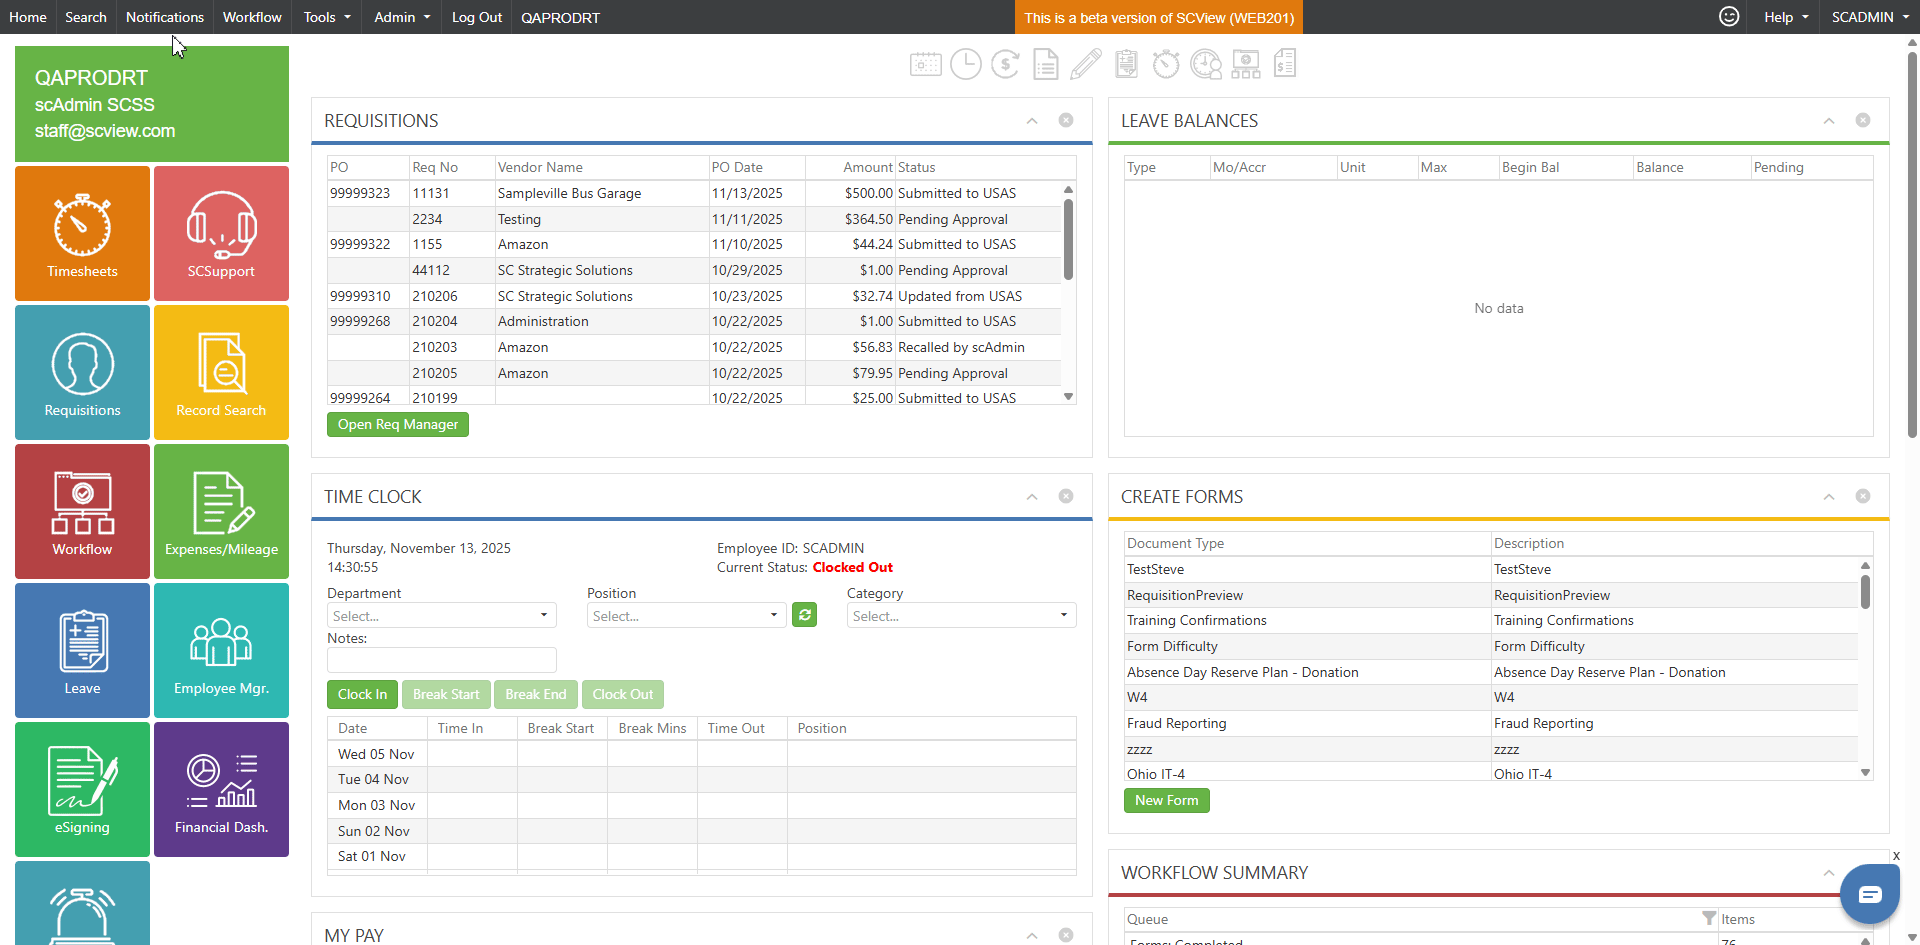Open the SCSupport tile

[x=221, y=233]
